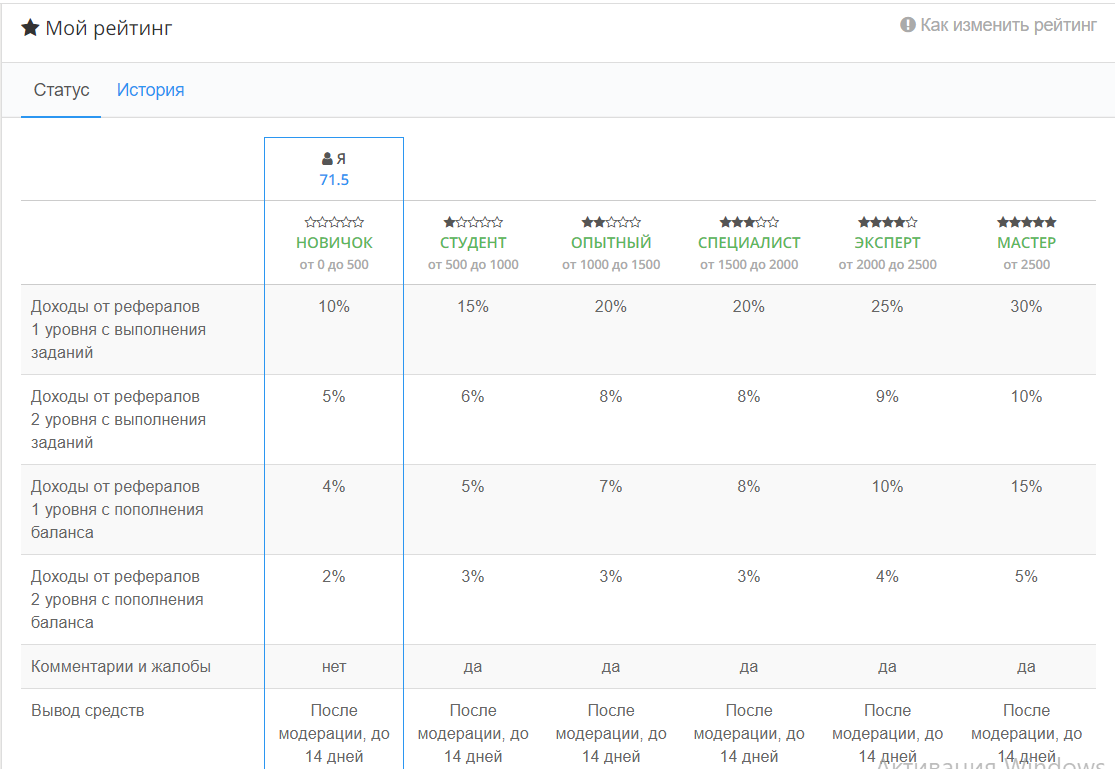Select the НОВИЧОК level title
The height and width of the screenshot is (769, 1115).
pos(334,243)
